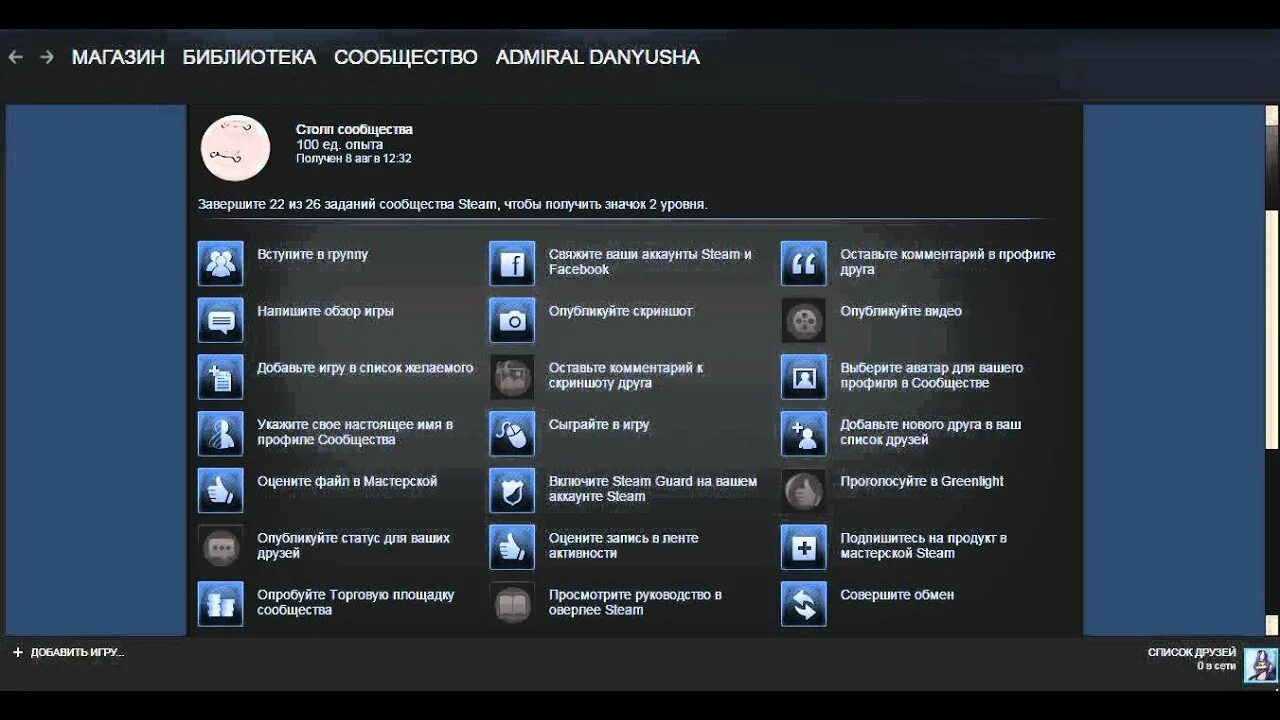
Task: Click the greyed status speech-bubble icon
Action: click(220, 548)
